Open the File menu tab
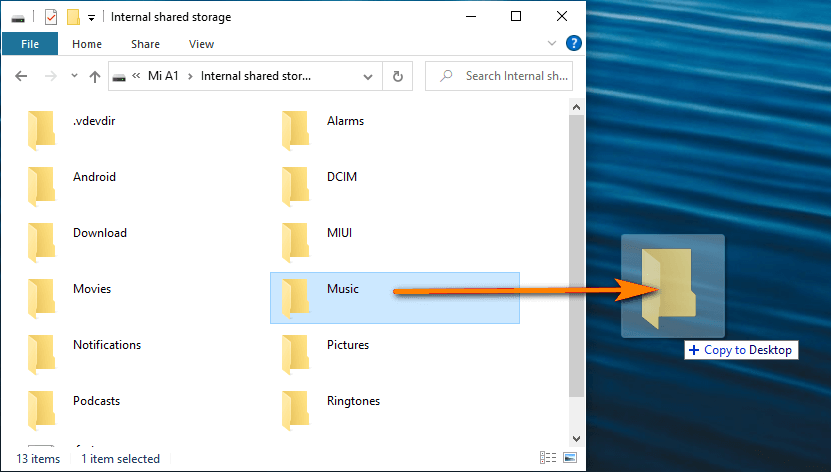The width and height of the screenshot is (831, 472). (30, 44)
